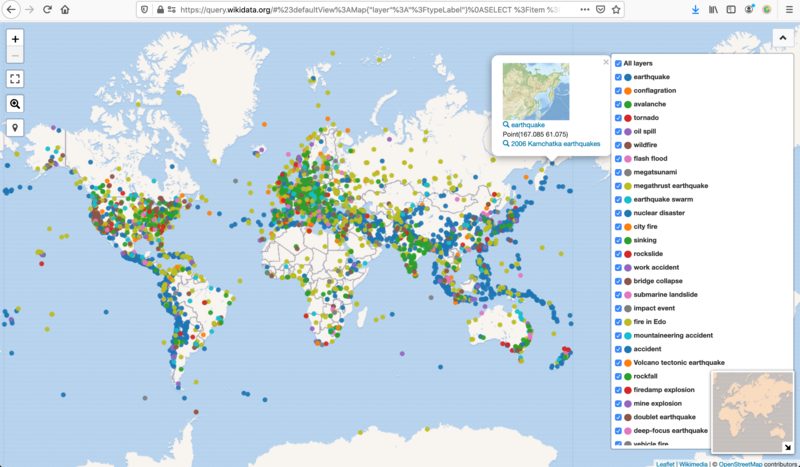The height and width of the screenshot is (467, 800).
Task: Open the browser hamburger menu
Action: (x=789, y=9)
